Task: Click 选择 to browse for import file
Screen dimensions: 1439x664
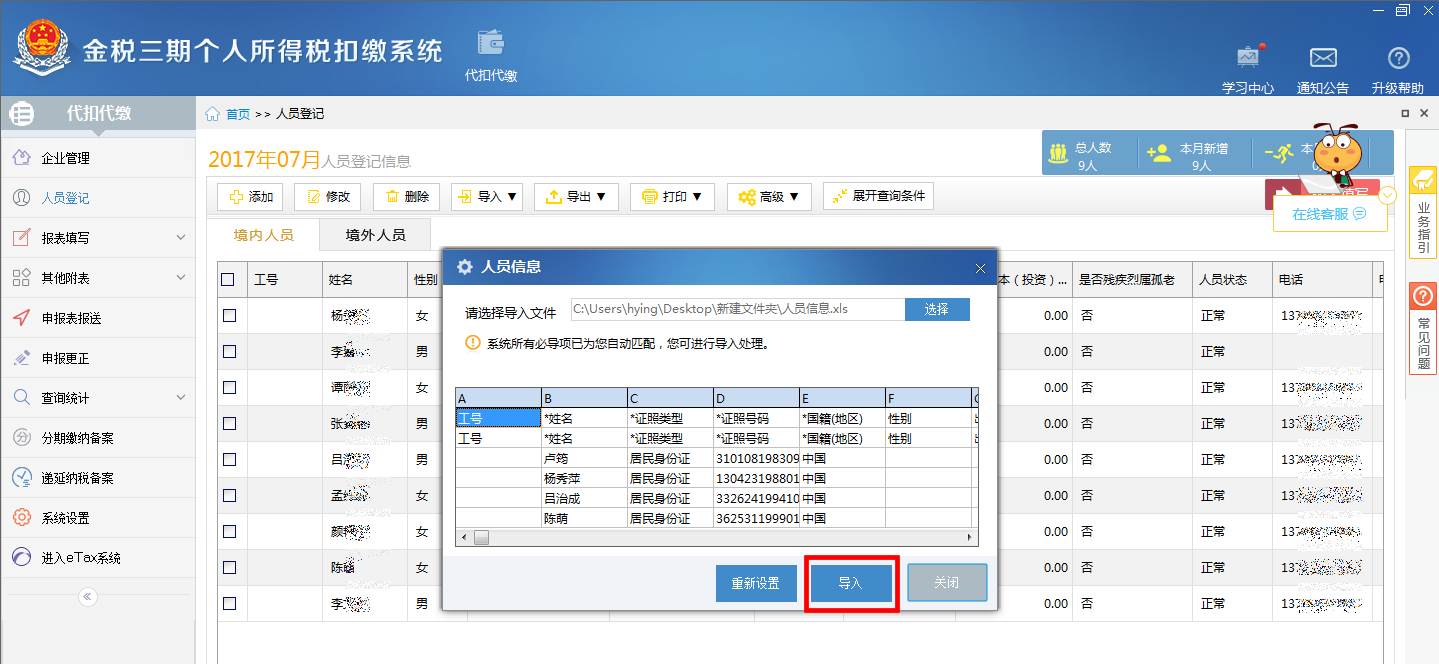Action: tap(936, 310)
